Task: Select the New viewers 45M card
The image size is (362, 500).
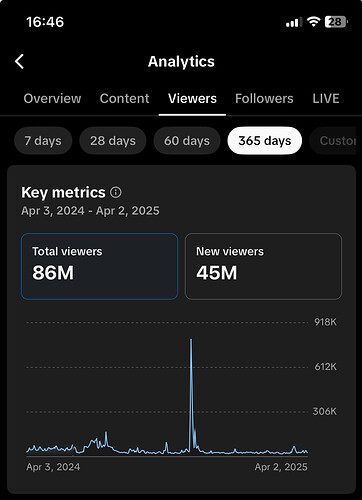Action: click(x=263, y=266)
